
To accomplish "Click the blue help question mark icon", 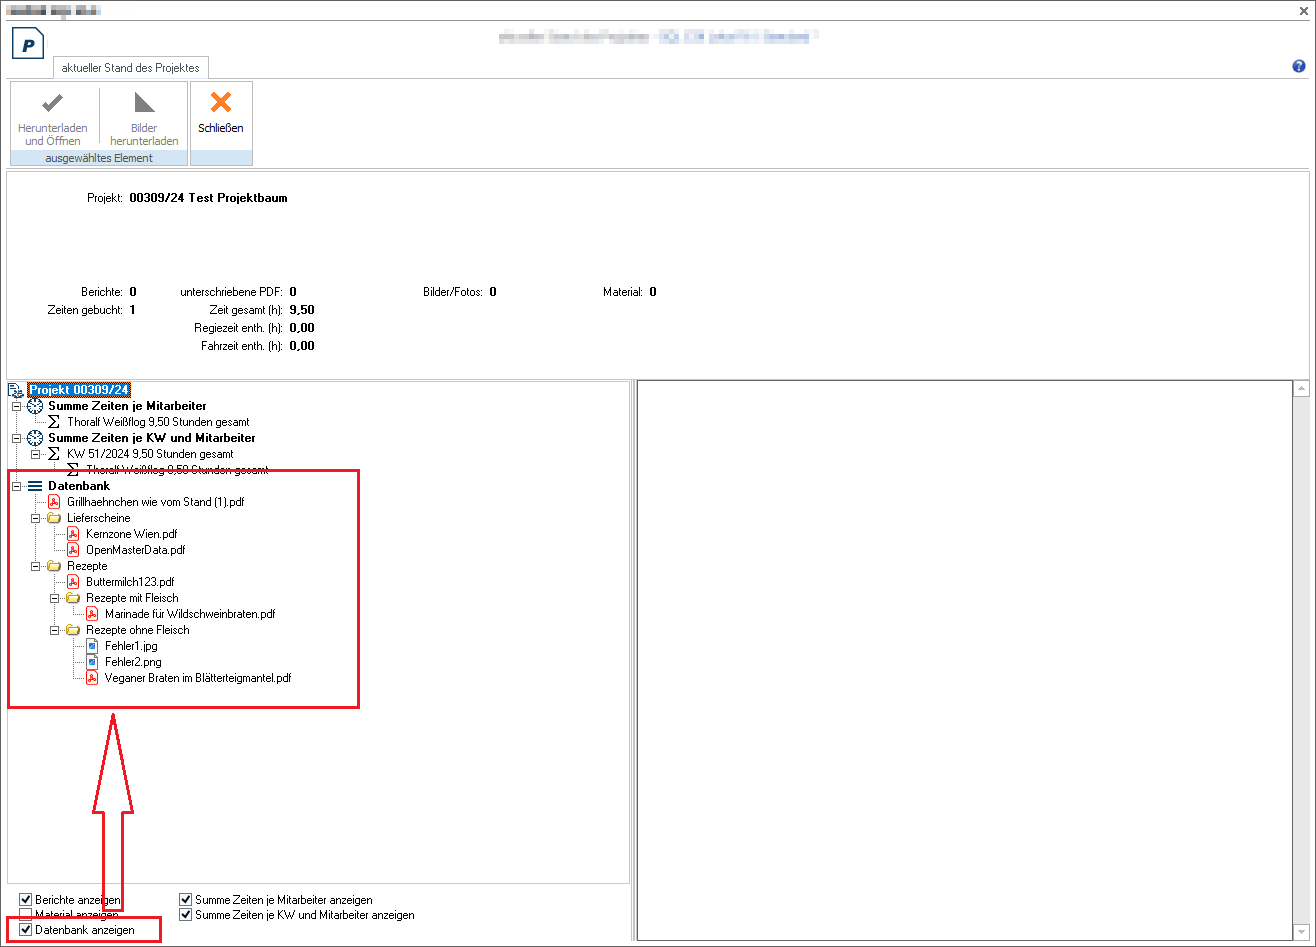I will click(x=1299, y=66).
